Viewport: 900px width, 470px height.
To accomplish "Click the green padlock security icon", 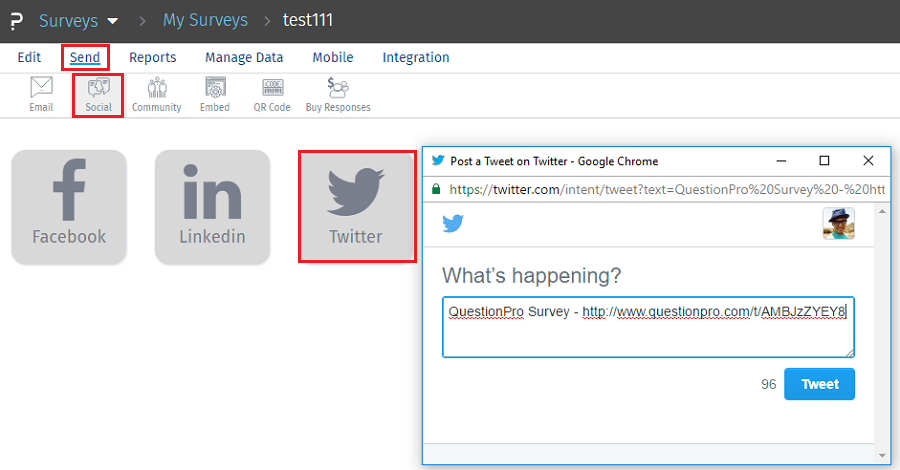I will (436, 189).
